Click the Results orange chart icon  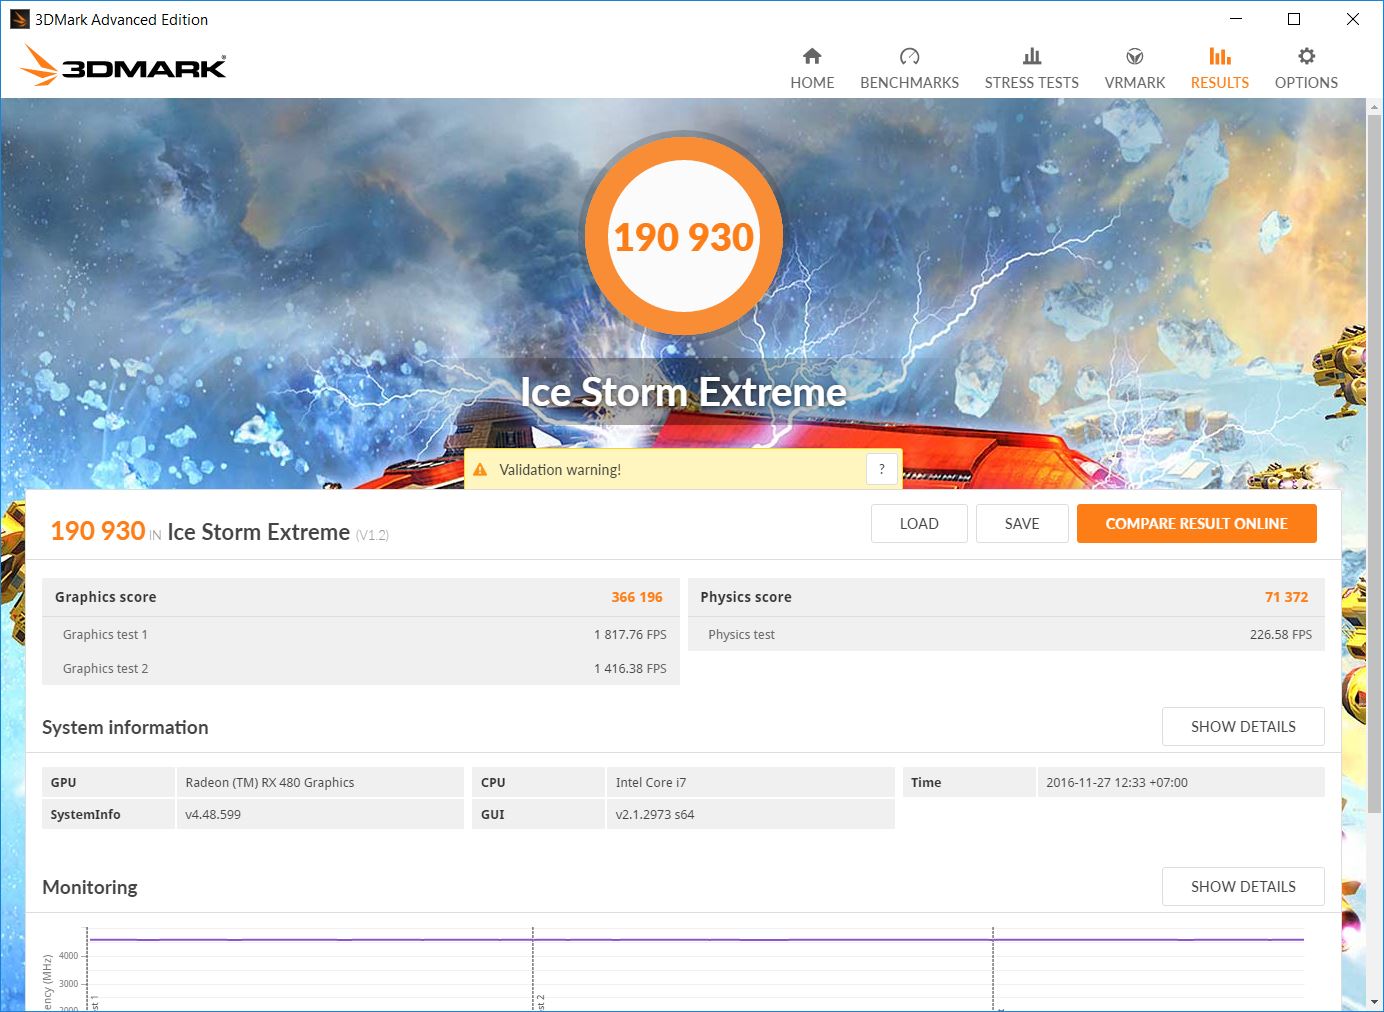point(1219,56)
